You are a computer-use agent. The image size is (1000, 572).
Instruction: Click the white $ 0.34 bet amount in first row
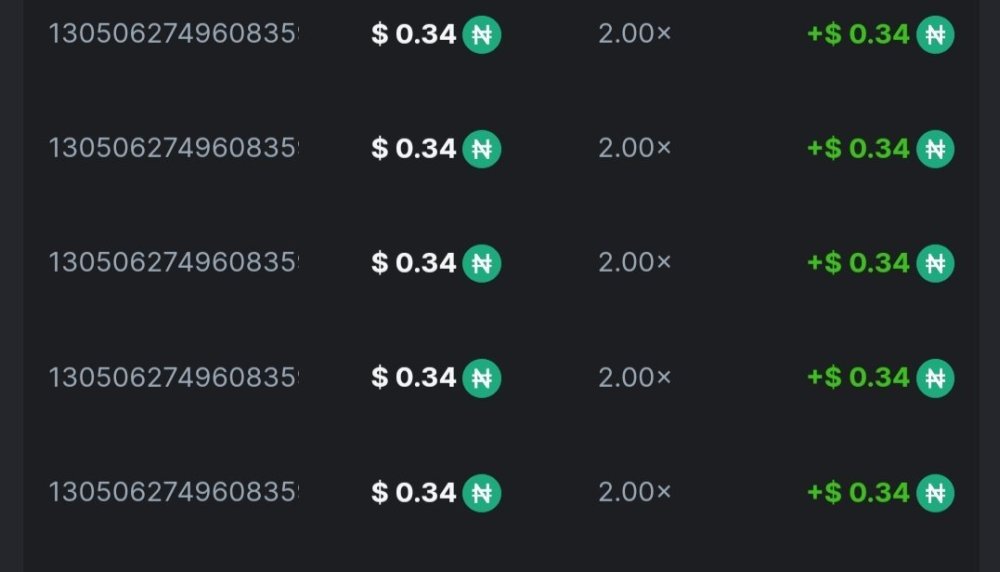(414, 35)
